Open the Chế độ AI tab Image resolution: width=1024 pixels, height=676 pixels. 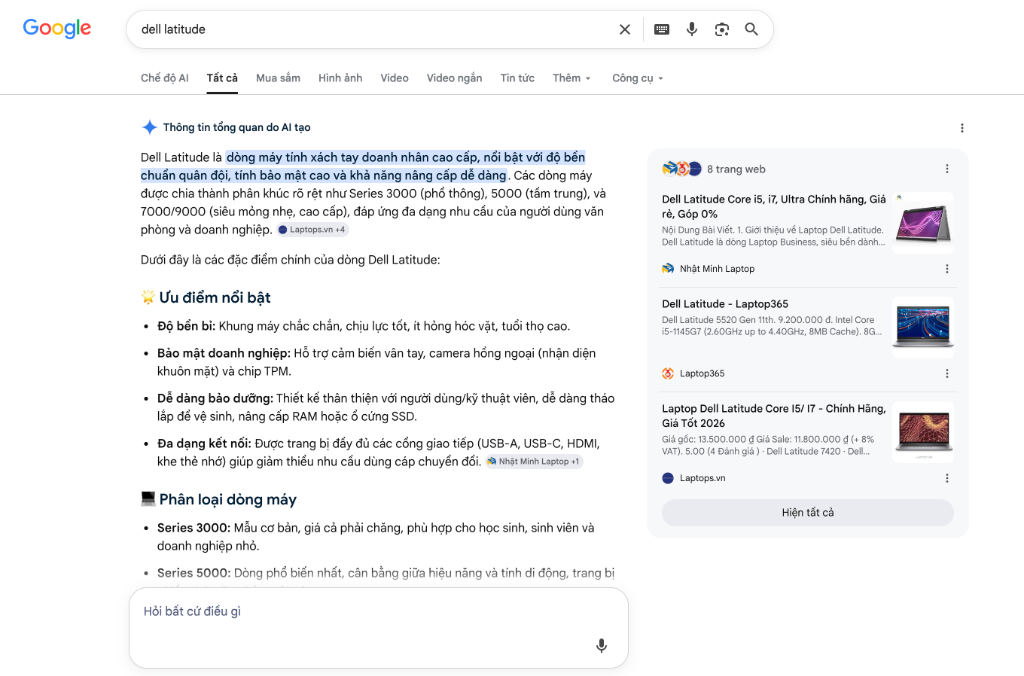point(165,78)
